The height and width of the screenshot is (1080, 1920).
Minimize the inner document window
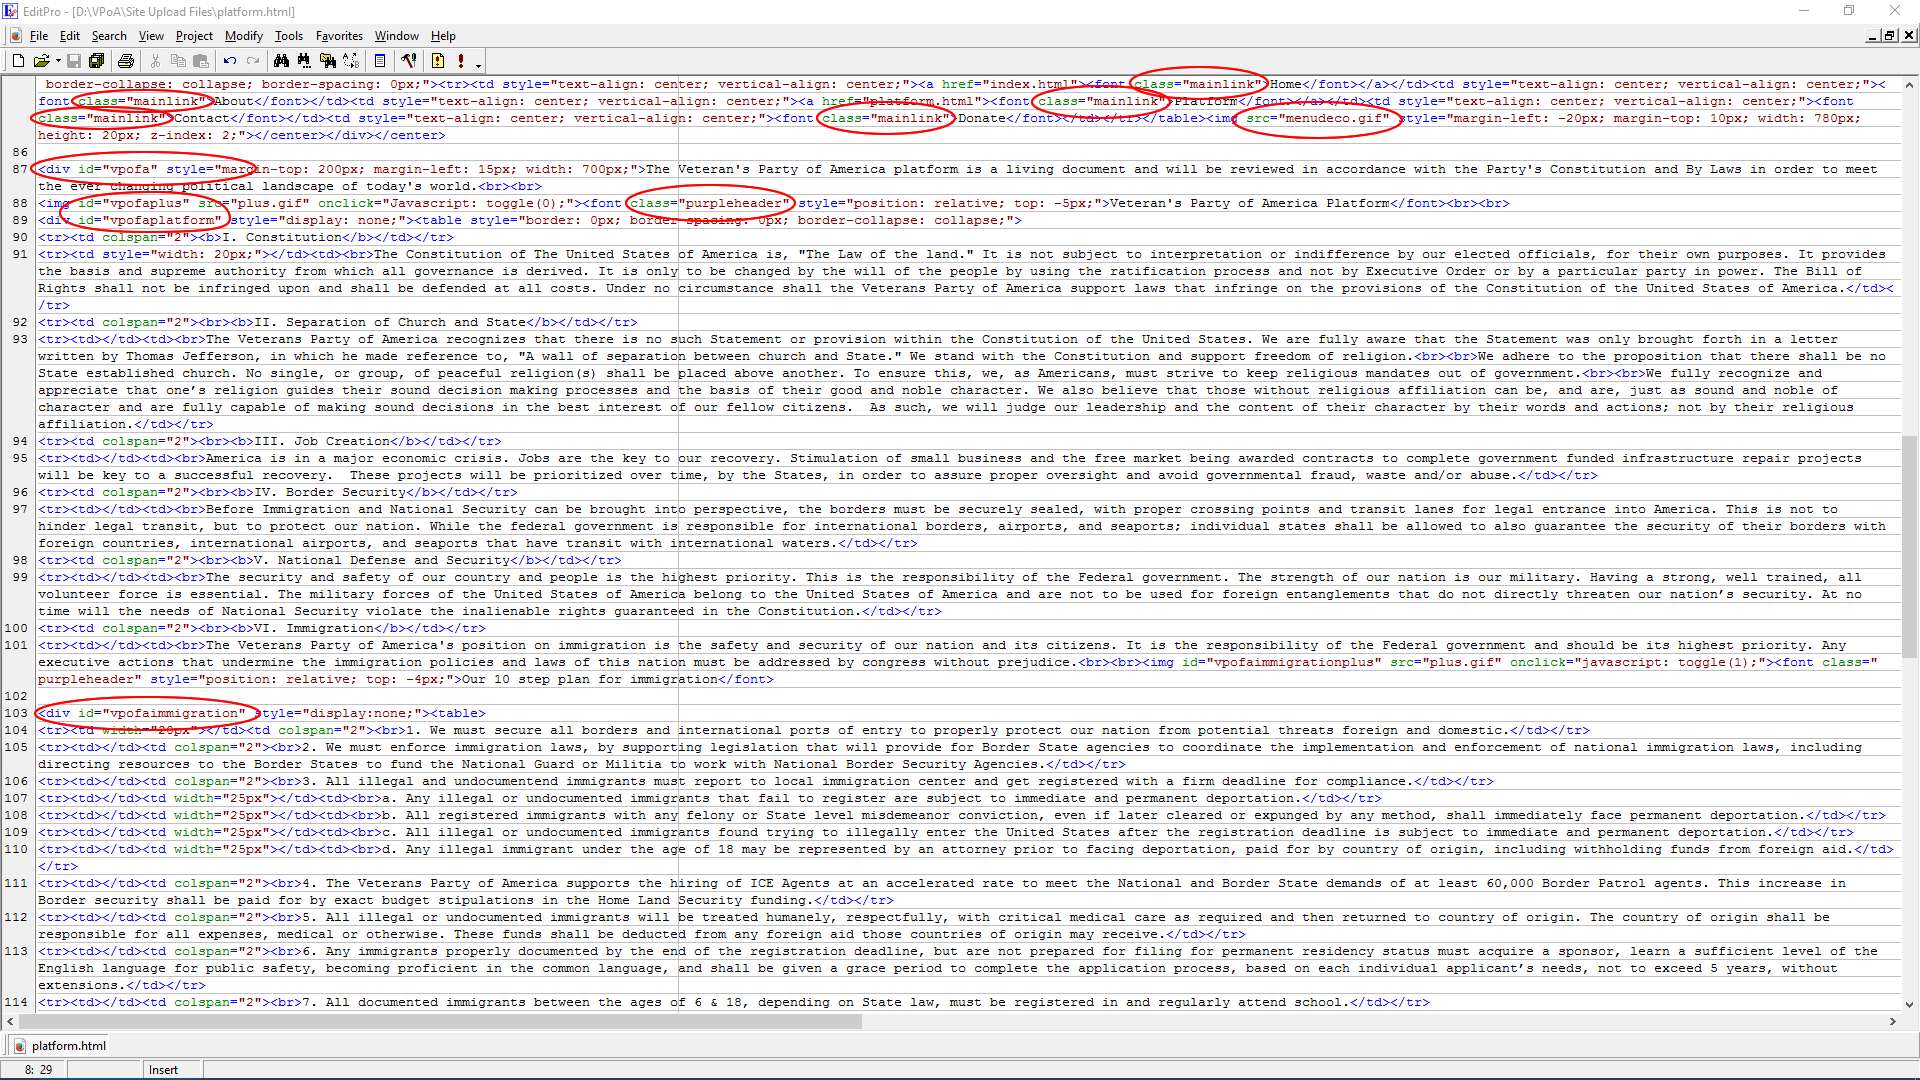(1872, 36)
